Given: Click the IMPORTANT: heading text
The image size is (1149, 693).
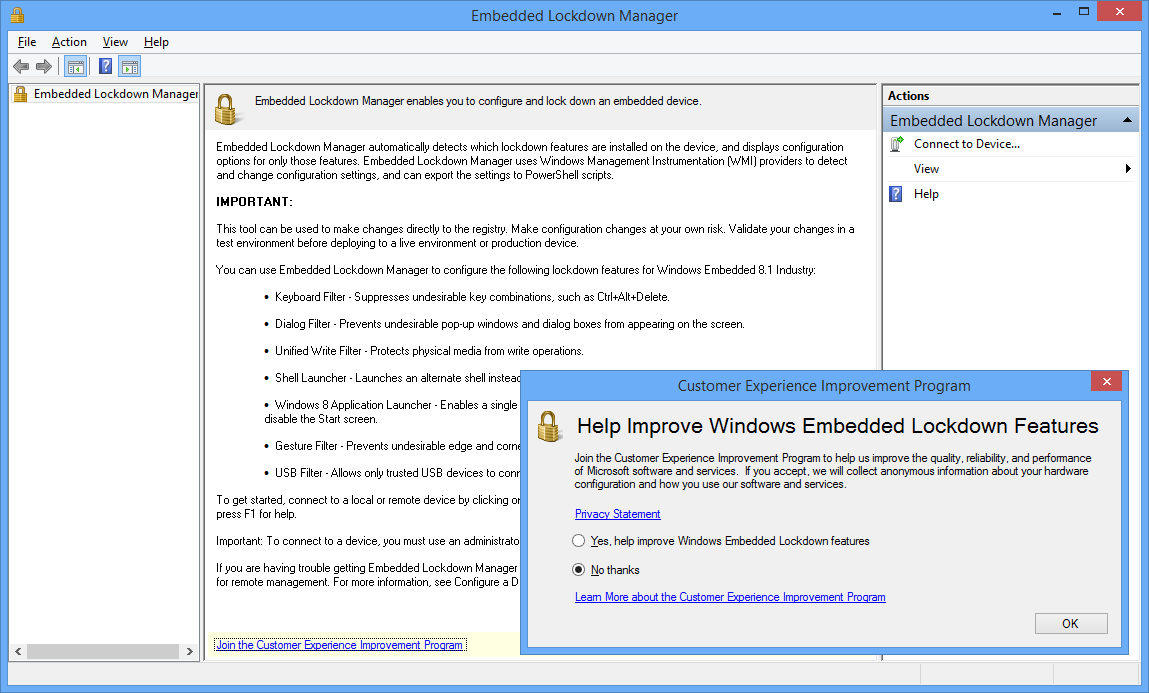Looking at the screenshot, I should coord(254,202).
